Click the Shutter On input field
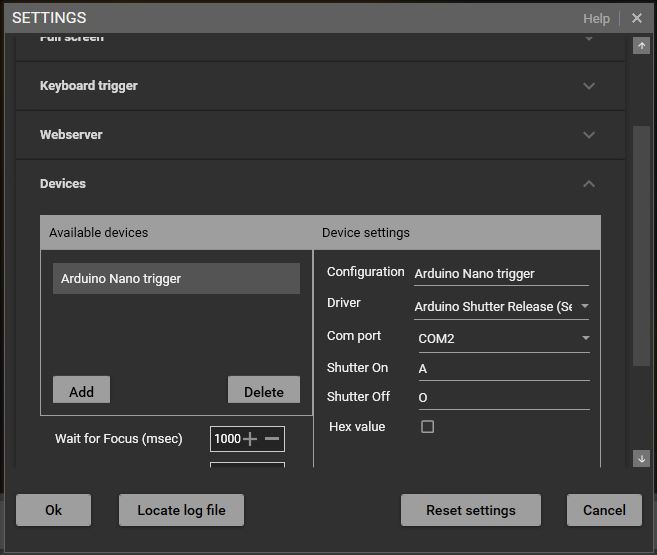The image size is (657, 555). click(x=502, y=368)
